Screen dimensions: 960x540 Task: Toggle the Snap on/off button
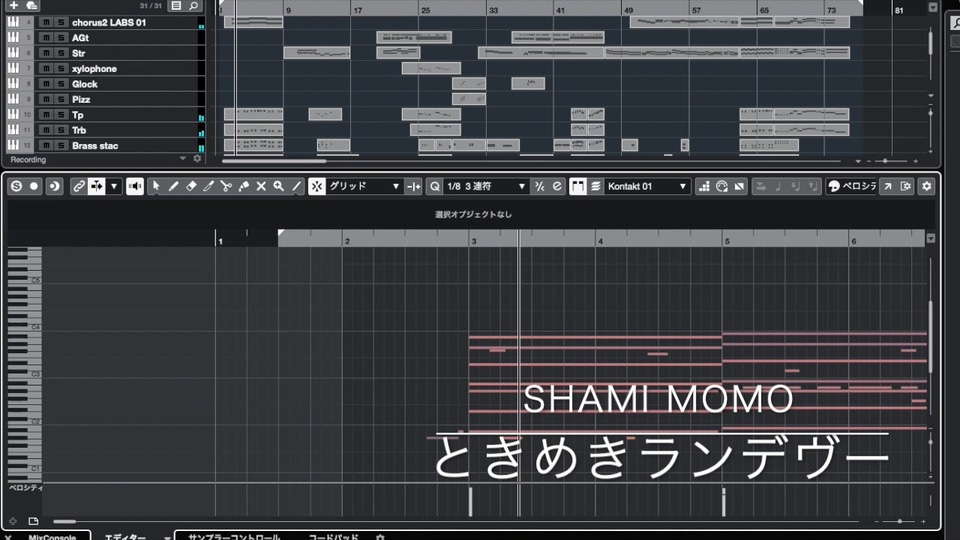317,186
